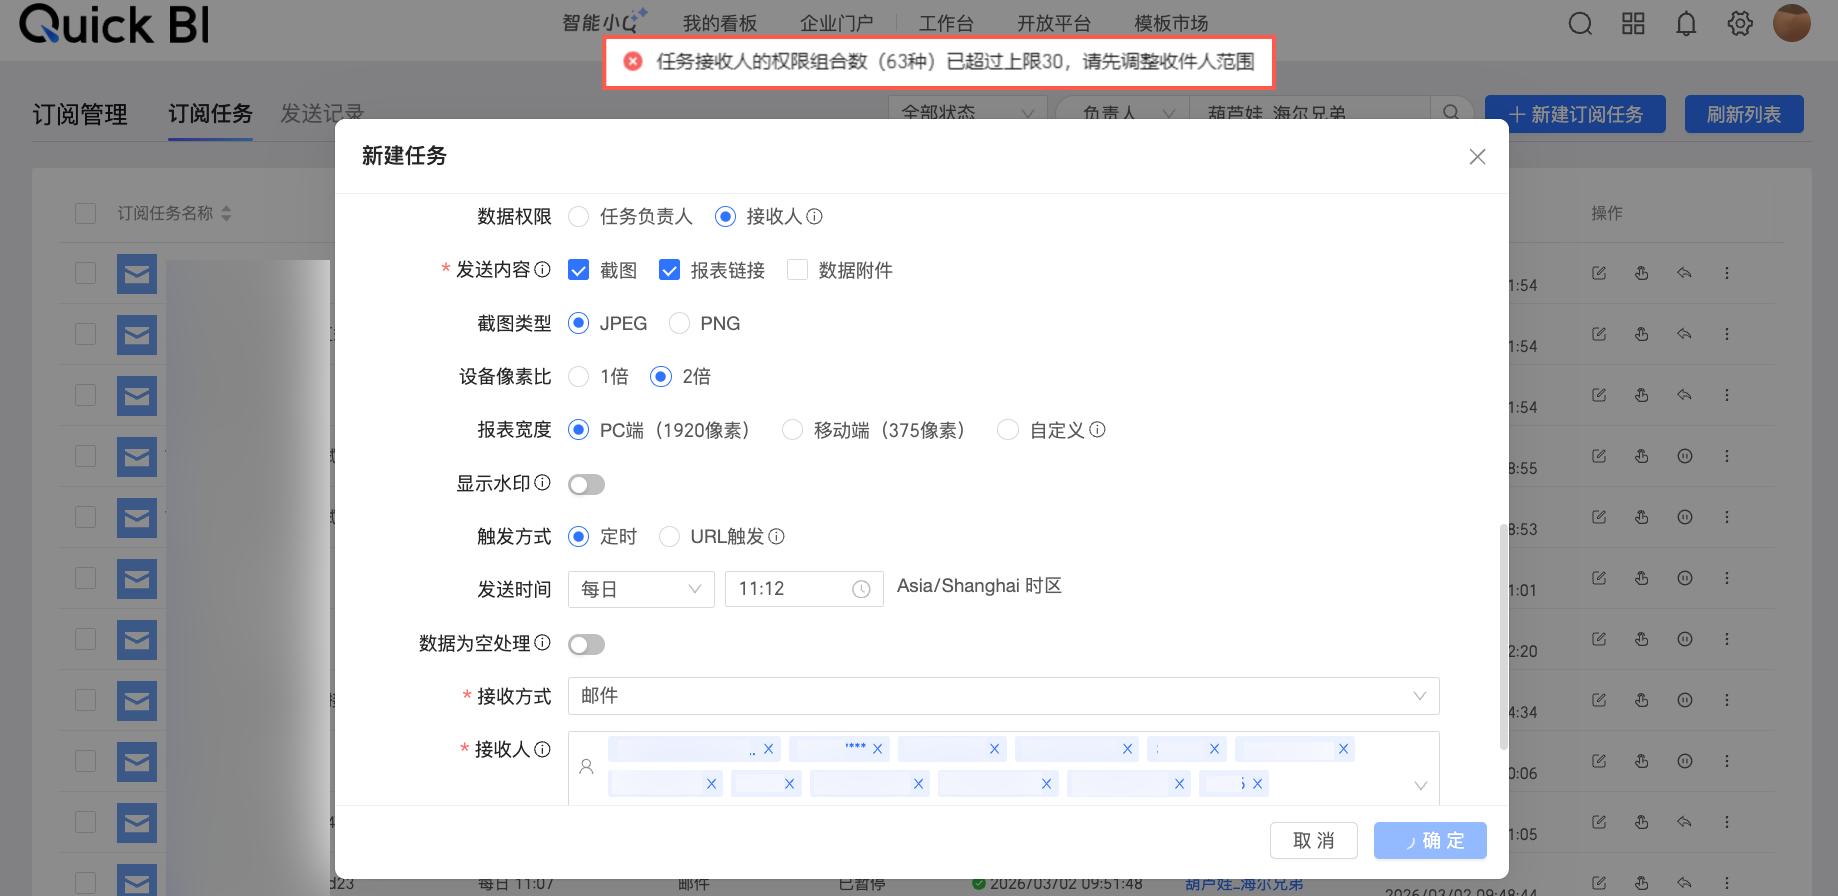Screen dimensions: 1838x896
Task: Click 新建订阅任务 button
Action: coord(1575,114)
